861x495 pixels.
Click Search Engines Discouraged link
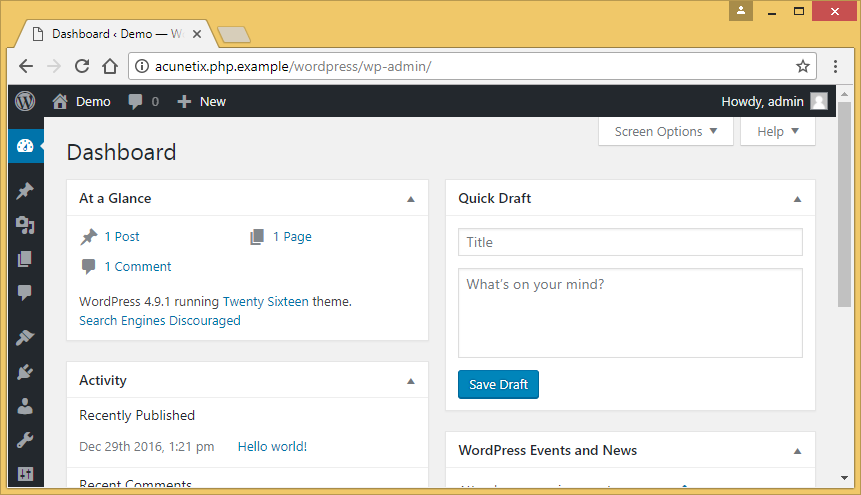(160, 321)
